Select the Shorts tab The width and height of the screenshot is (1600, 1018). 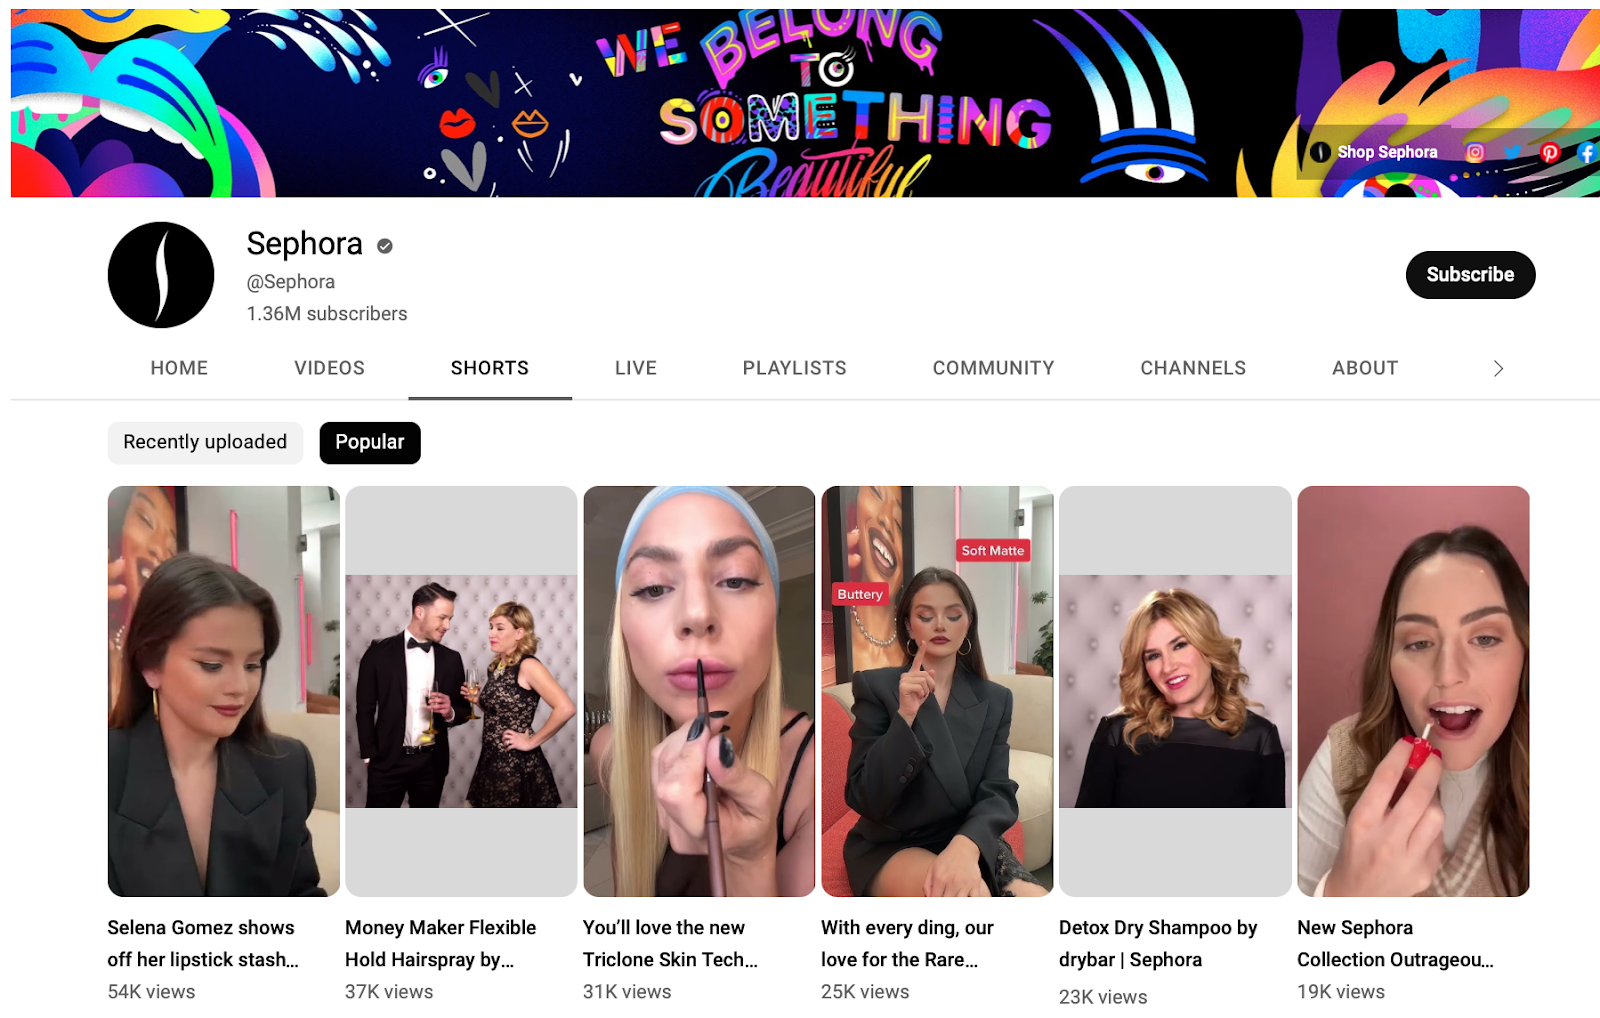490,368
